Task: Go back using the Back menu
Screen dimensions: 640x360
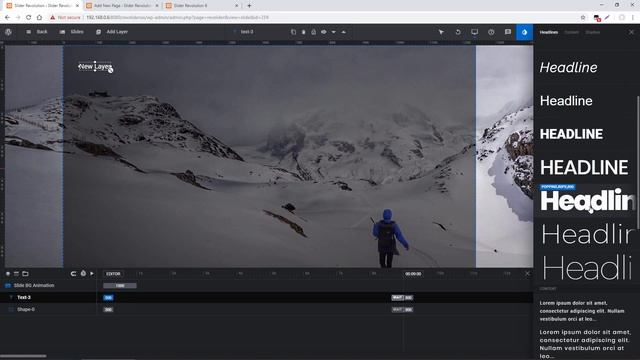Action: point(37,32)
